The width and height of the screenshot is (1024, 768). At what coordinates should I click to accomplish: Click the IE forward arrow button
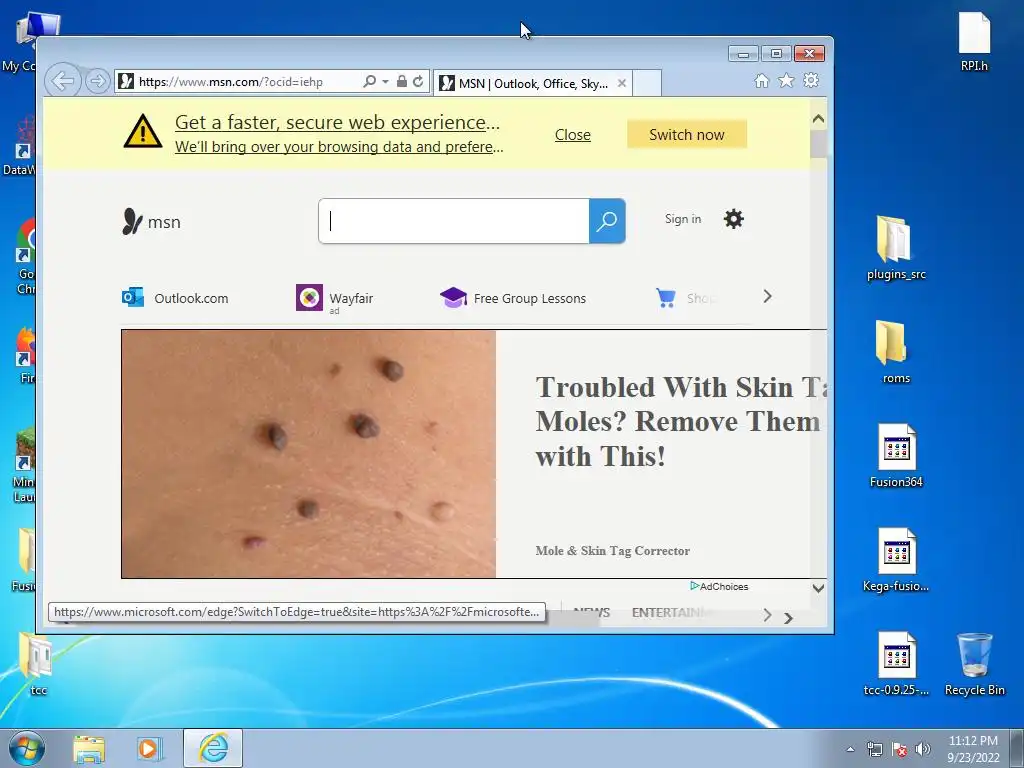[x=97, y=81]
